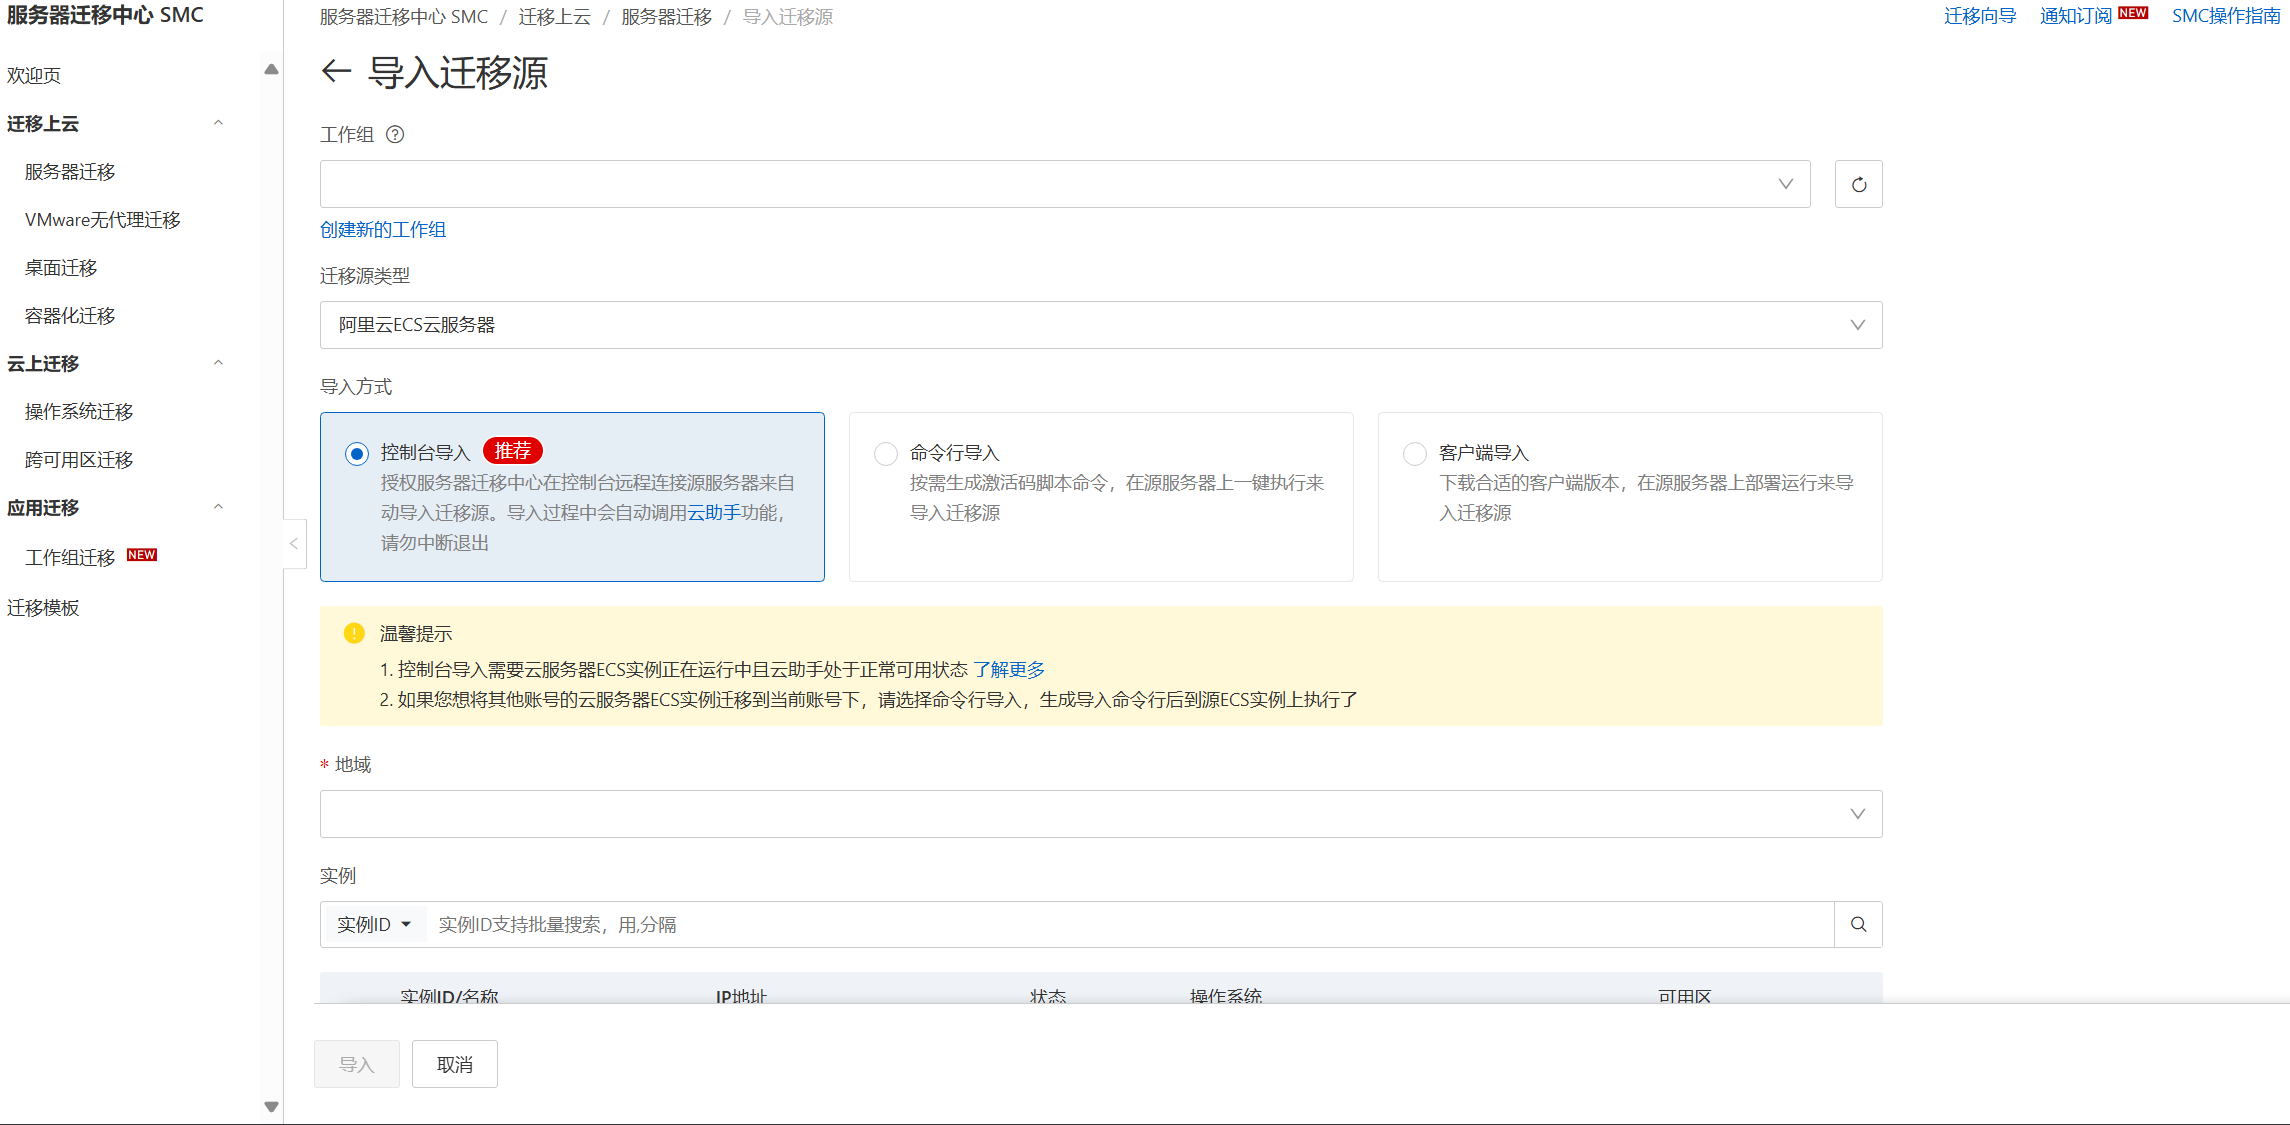Collapse the 云上迁移 sidebar section
Image resolution: width=2290 pixels, height=1125 pixels.
pos(218,363)
